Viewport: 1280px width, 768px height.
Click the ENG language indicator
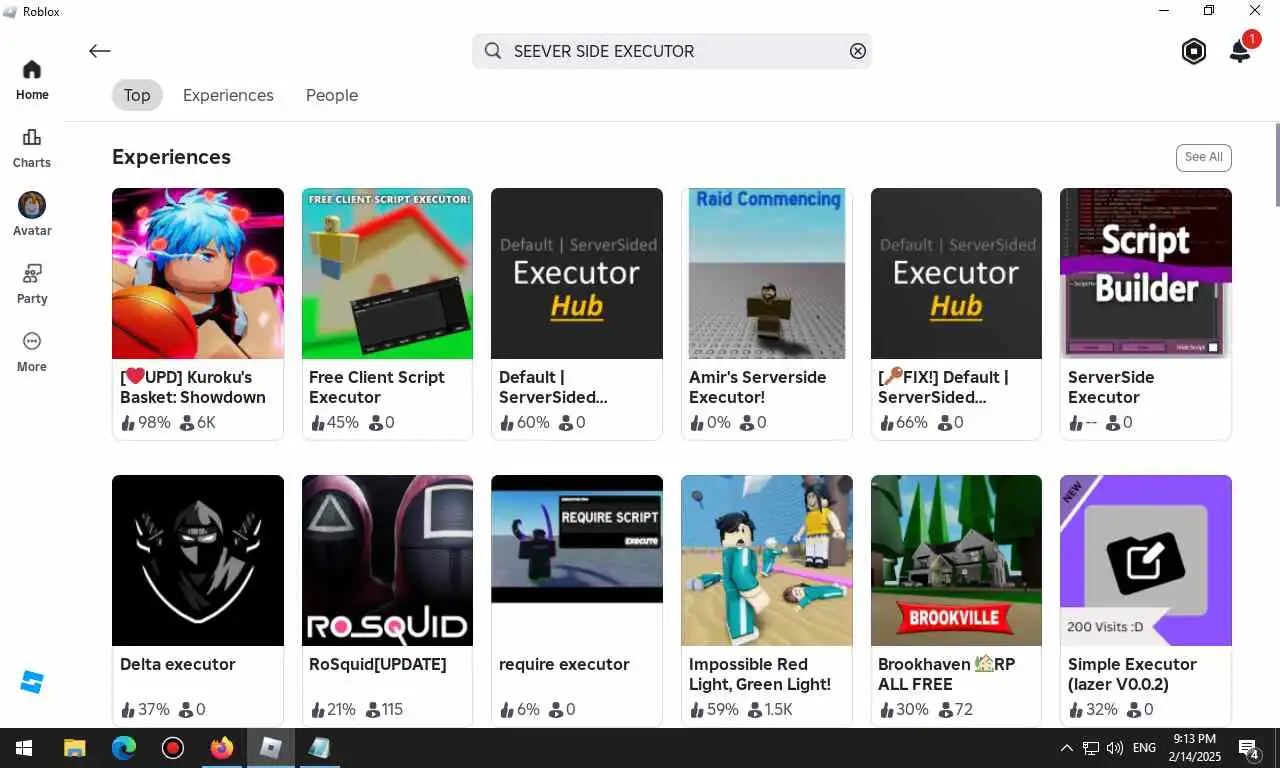[1144, 748]
